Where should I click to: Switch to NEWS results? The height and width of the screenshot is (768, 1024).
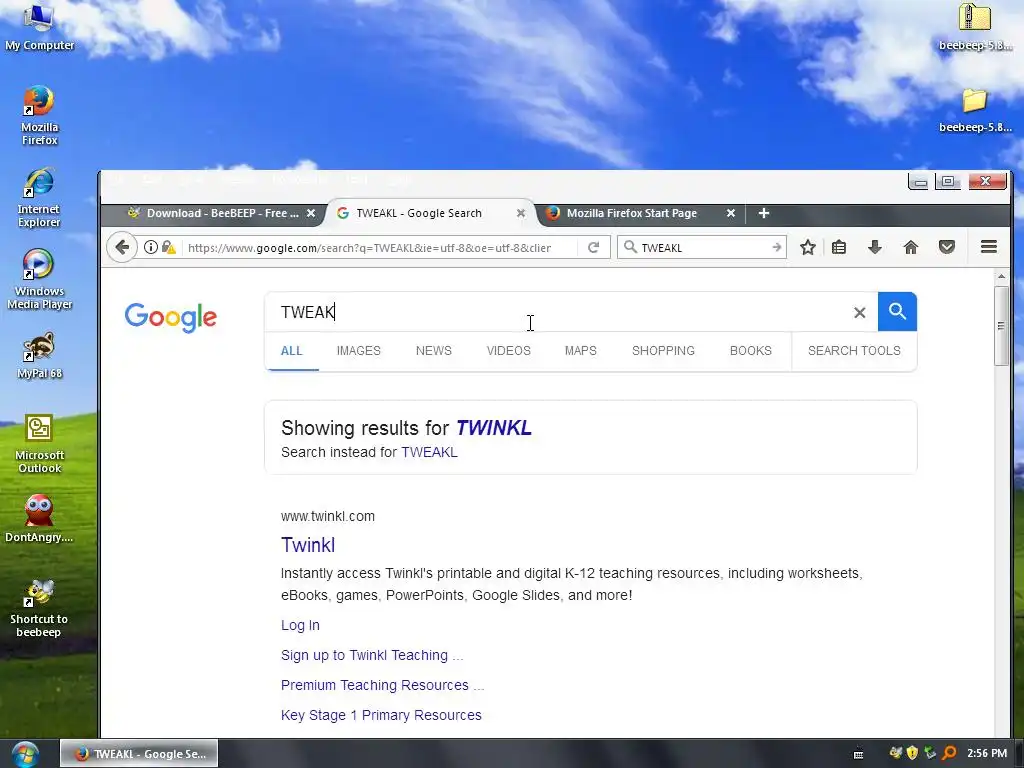pyautogui.click(x=434, y=351)
